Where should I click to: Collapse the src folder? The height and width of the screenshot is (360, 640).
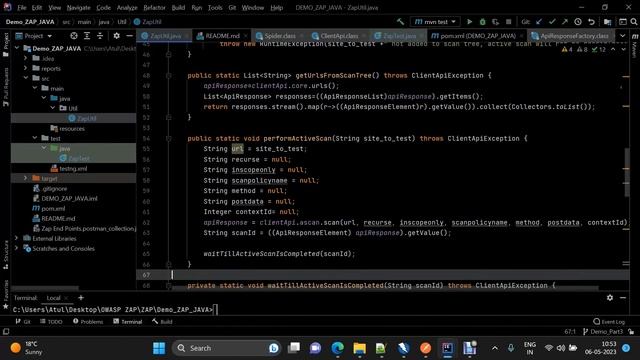26,78
